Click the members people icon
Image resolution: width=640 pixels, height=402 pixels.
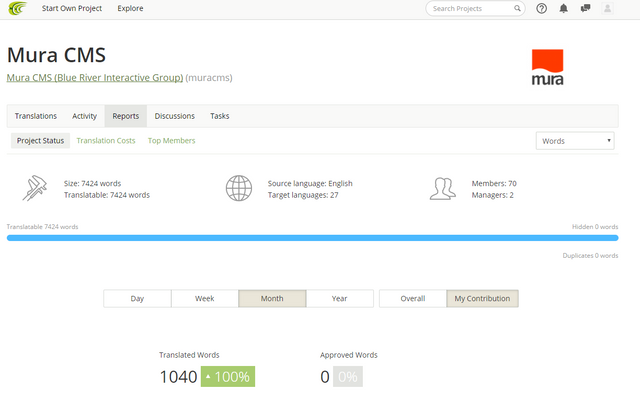(443, 189)
